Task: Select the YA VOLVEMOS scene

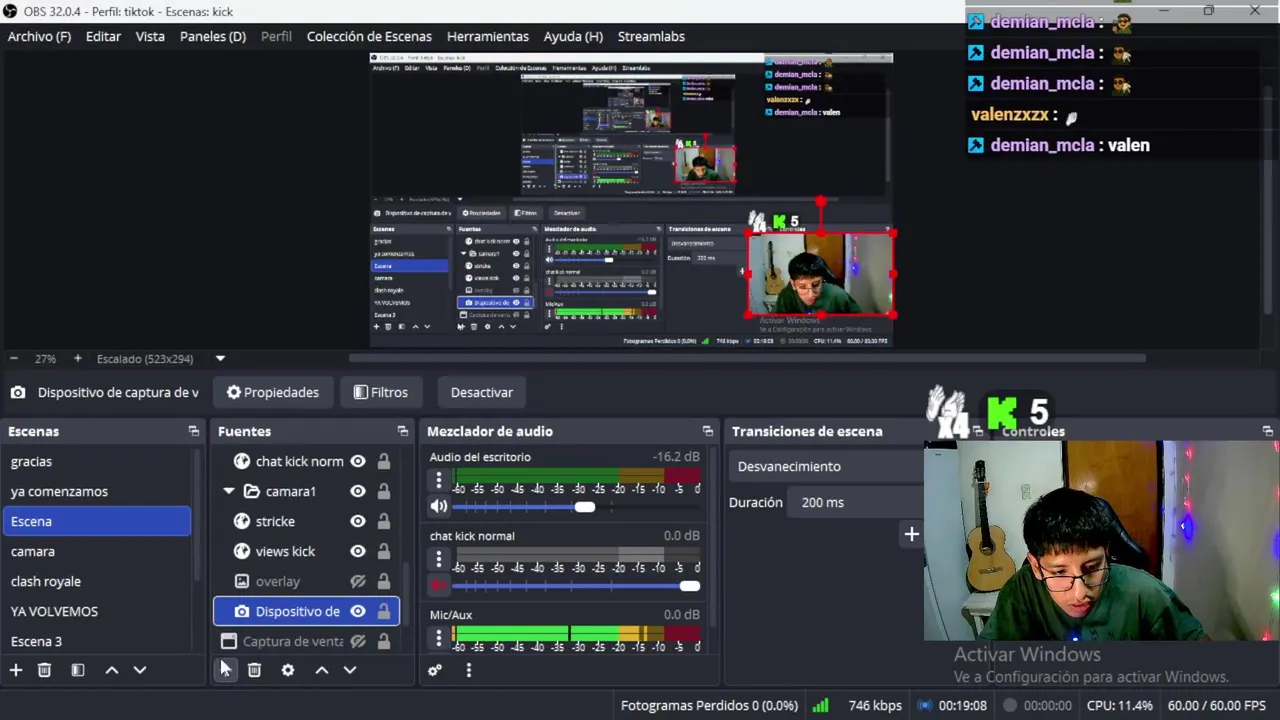Action: [x=97, y=611]
